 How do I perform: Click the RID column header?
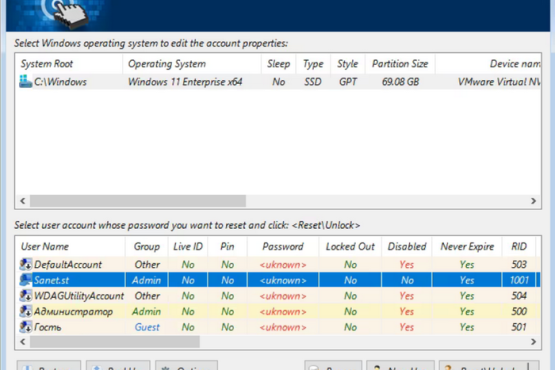click(x=519, y=246)
